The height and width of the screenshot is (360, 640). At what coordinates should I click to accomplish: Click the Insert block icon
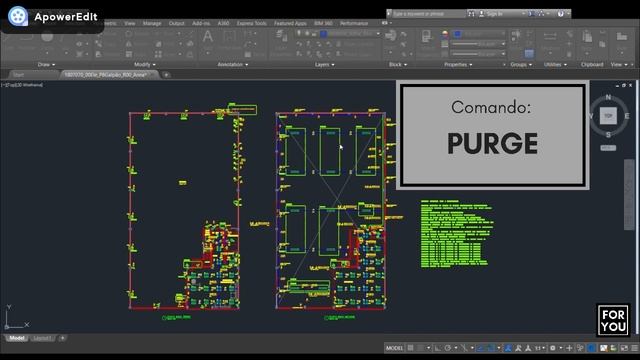(x=390, y=36)
